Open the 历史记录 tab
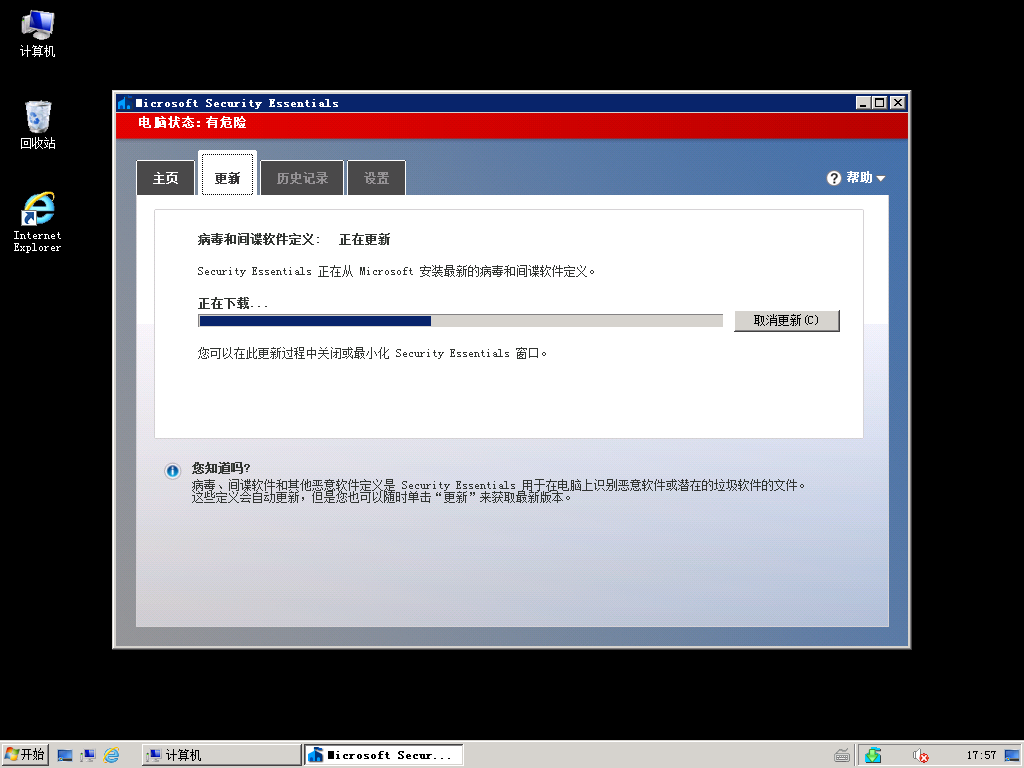Viewport: 1024px width, 768px height. pos(302,178)
